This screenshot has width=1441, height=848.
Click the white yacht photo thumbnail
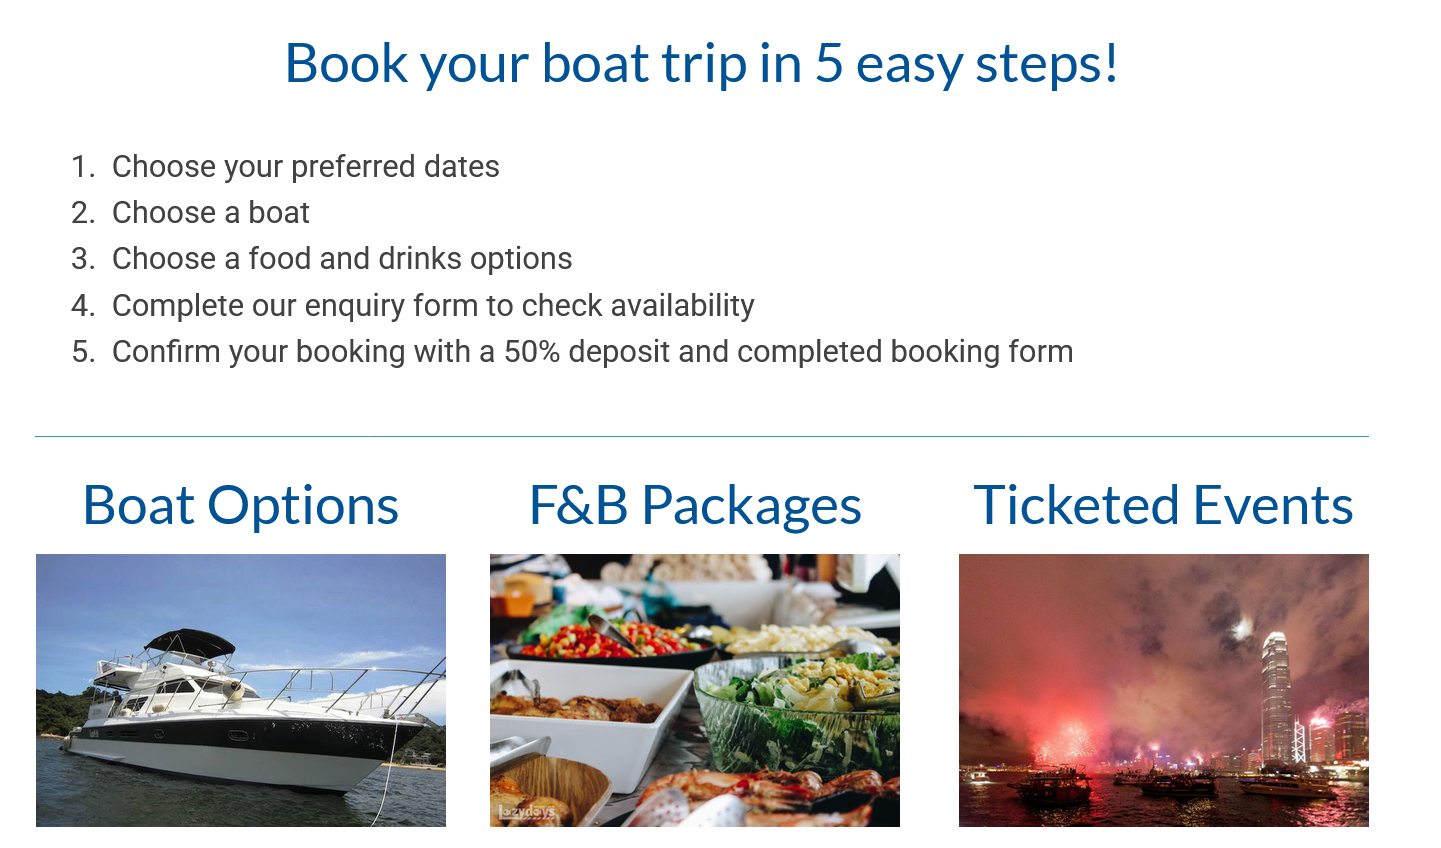[241, 690]
